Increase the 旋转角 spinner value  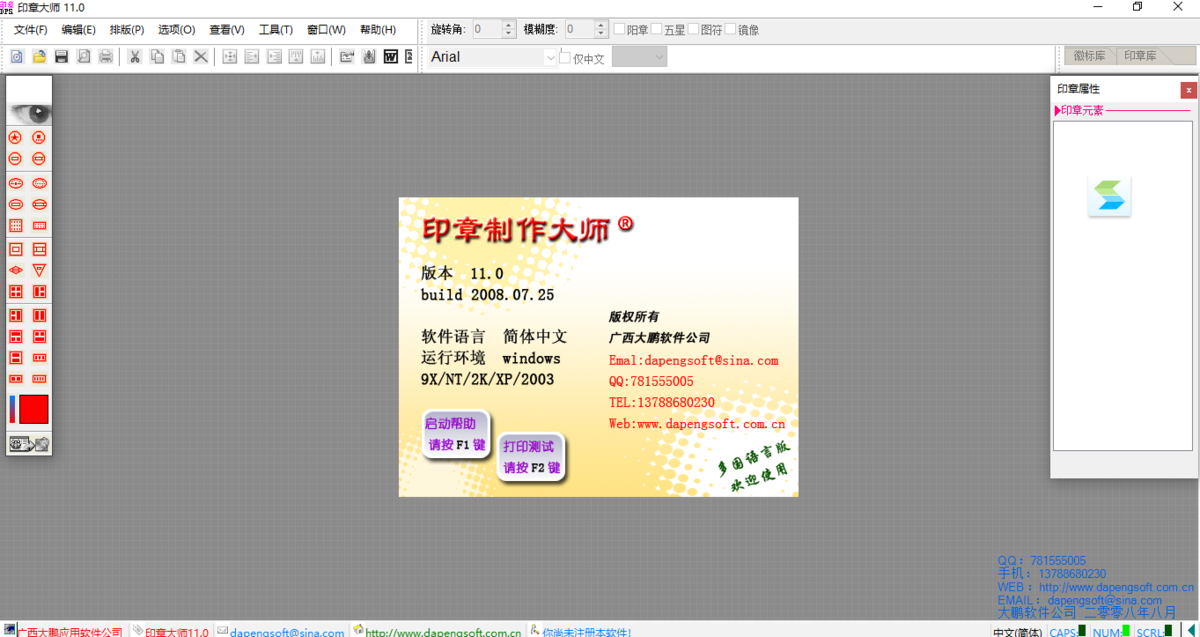(509, 25)
